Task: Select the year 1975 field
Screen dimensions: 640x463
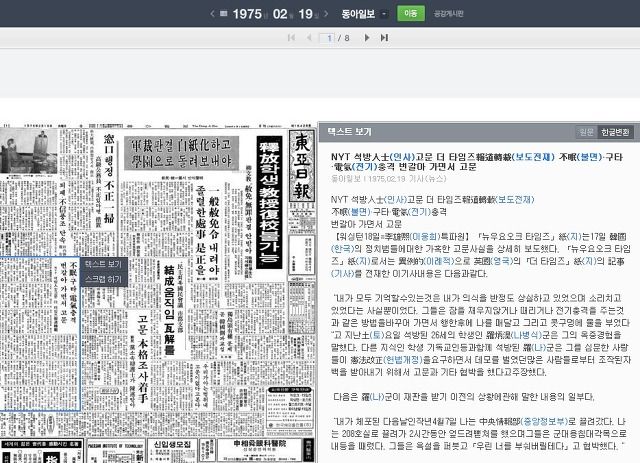Action: [x=247, y=14]
